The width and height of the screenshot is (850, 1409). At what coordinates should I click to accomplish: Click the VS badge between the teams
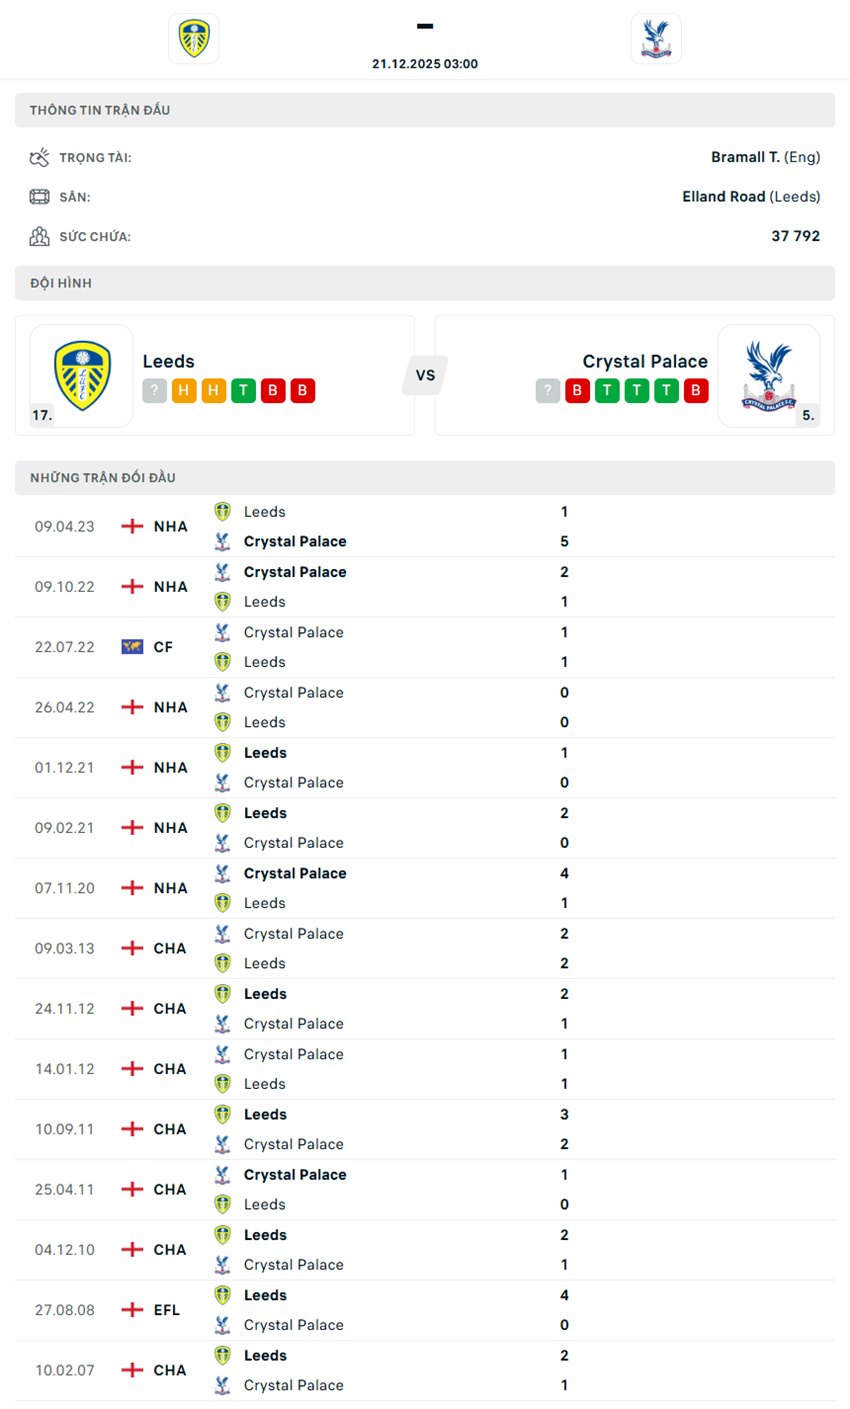point(425,375)
